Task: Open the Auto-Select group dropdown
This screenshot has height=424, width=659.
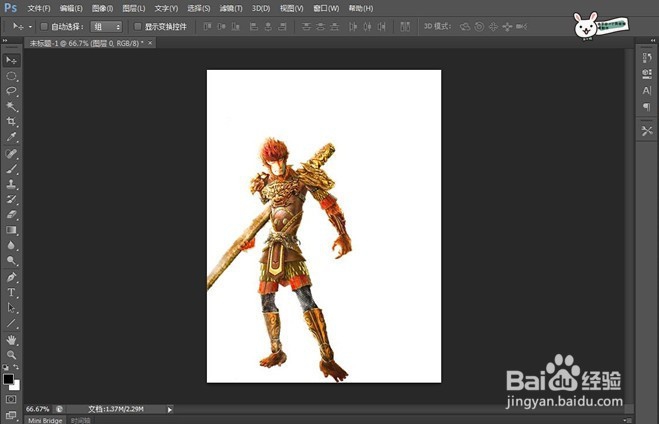Action: click(x=106, y=26)
